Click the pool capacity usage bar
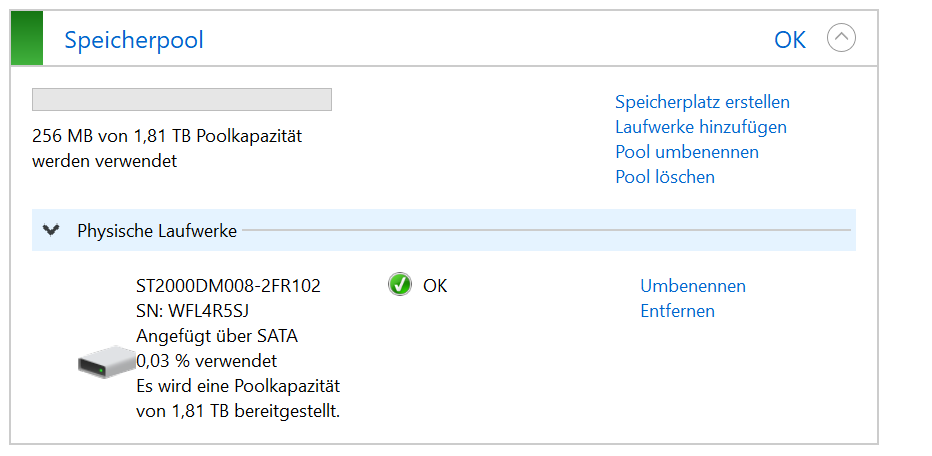Screen dimensions: 932x456 (x=182, y=100)
